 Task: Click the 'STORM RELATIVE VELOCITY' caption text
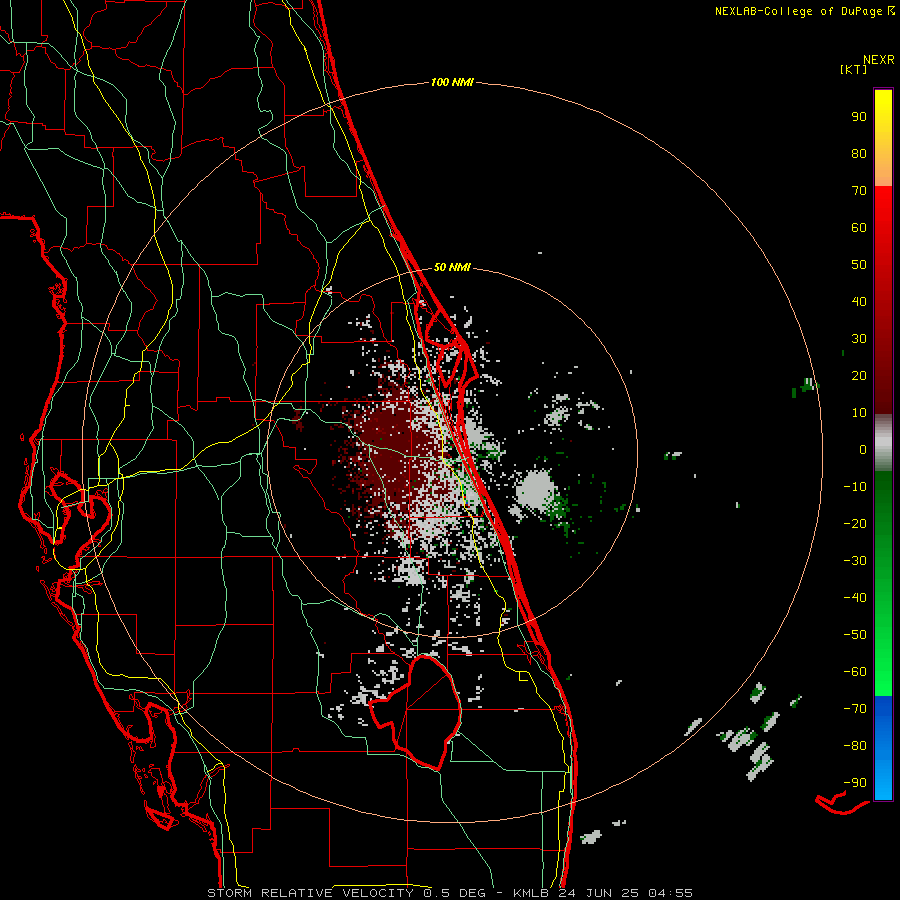[x=310, y=893]
